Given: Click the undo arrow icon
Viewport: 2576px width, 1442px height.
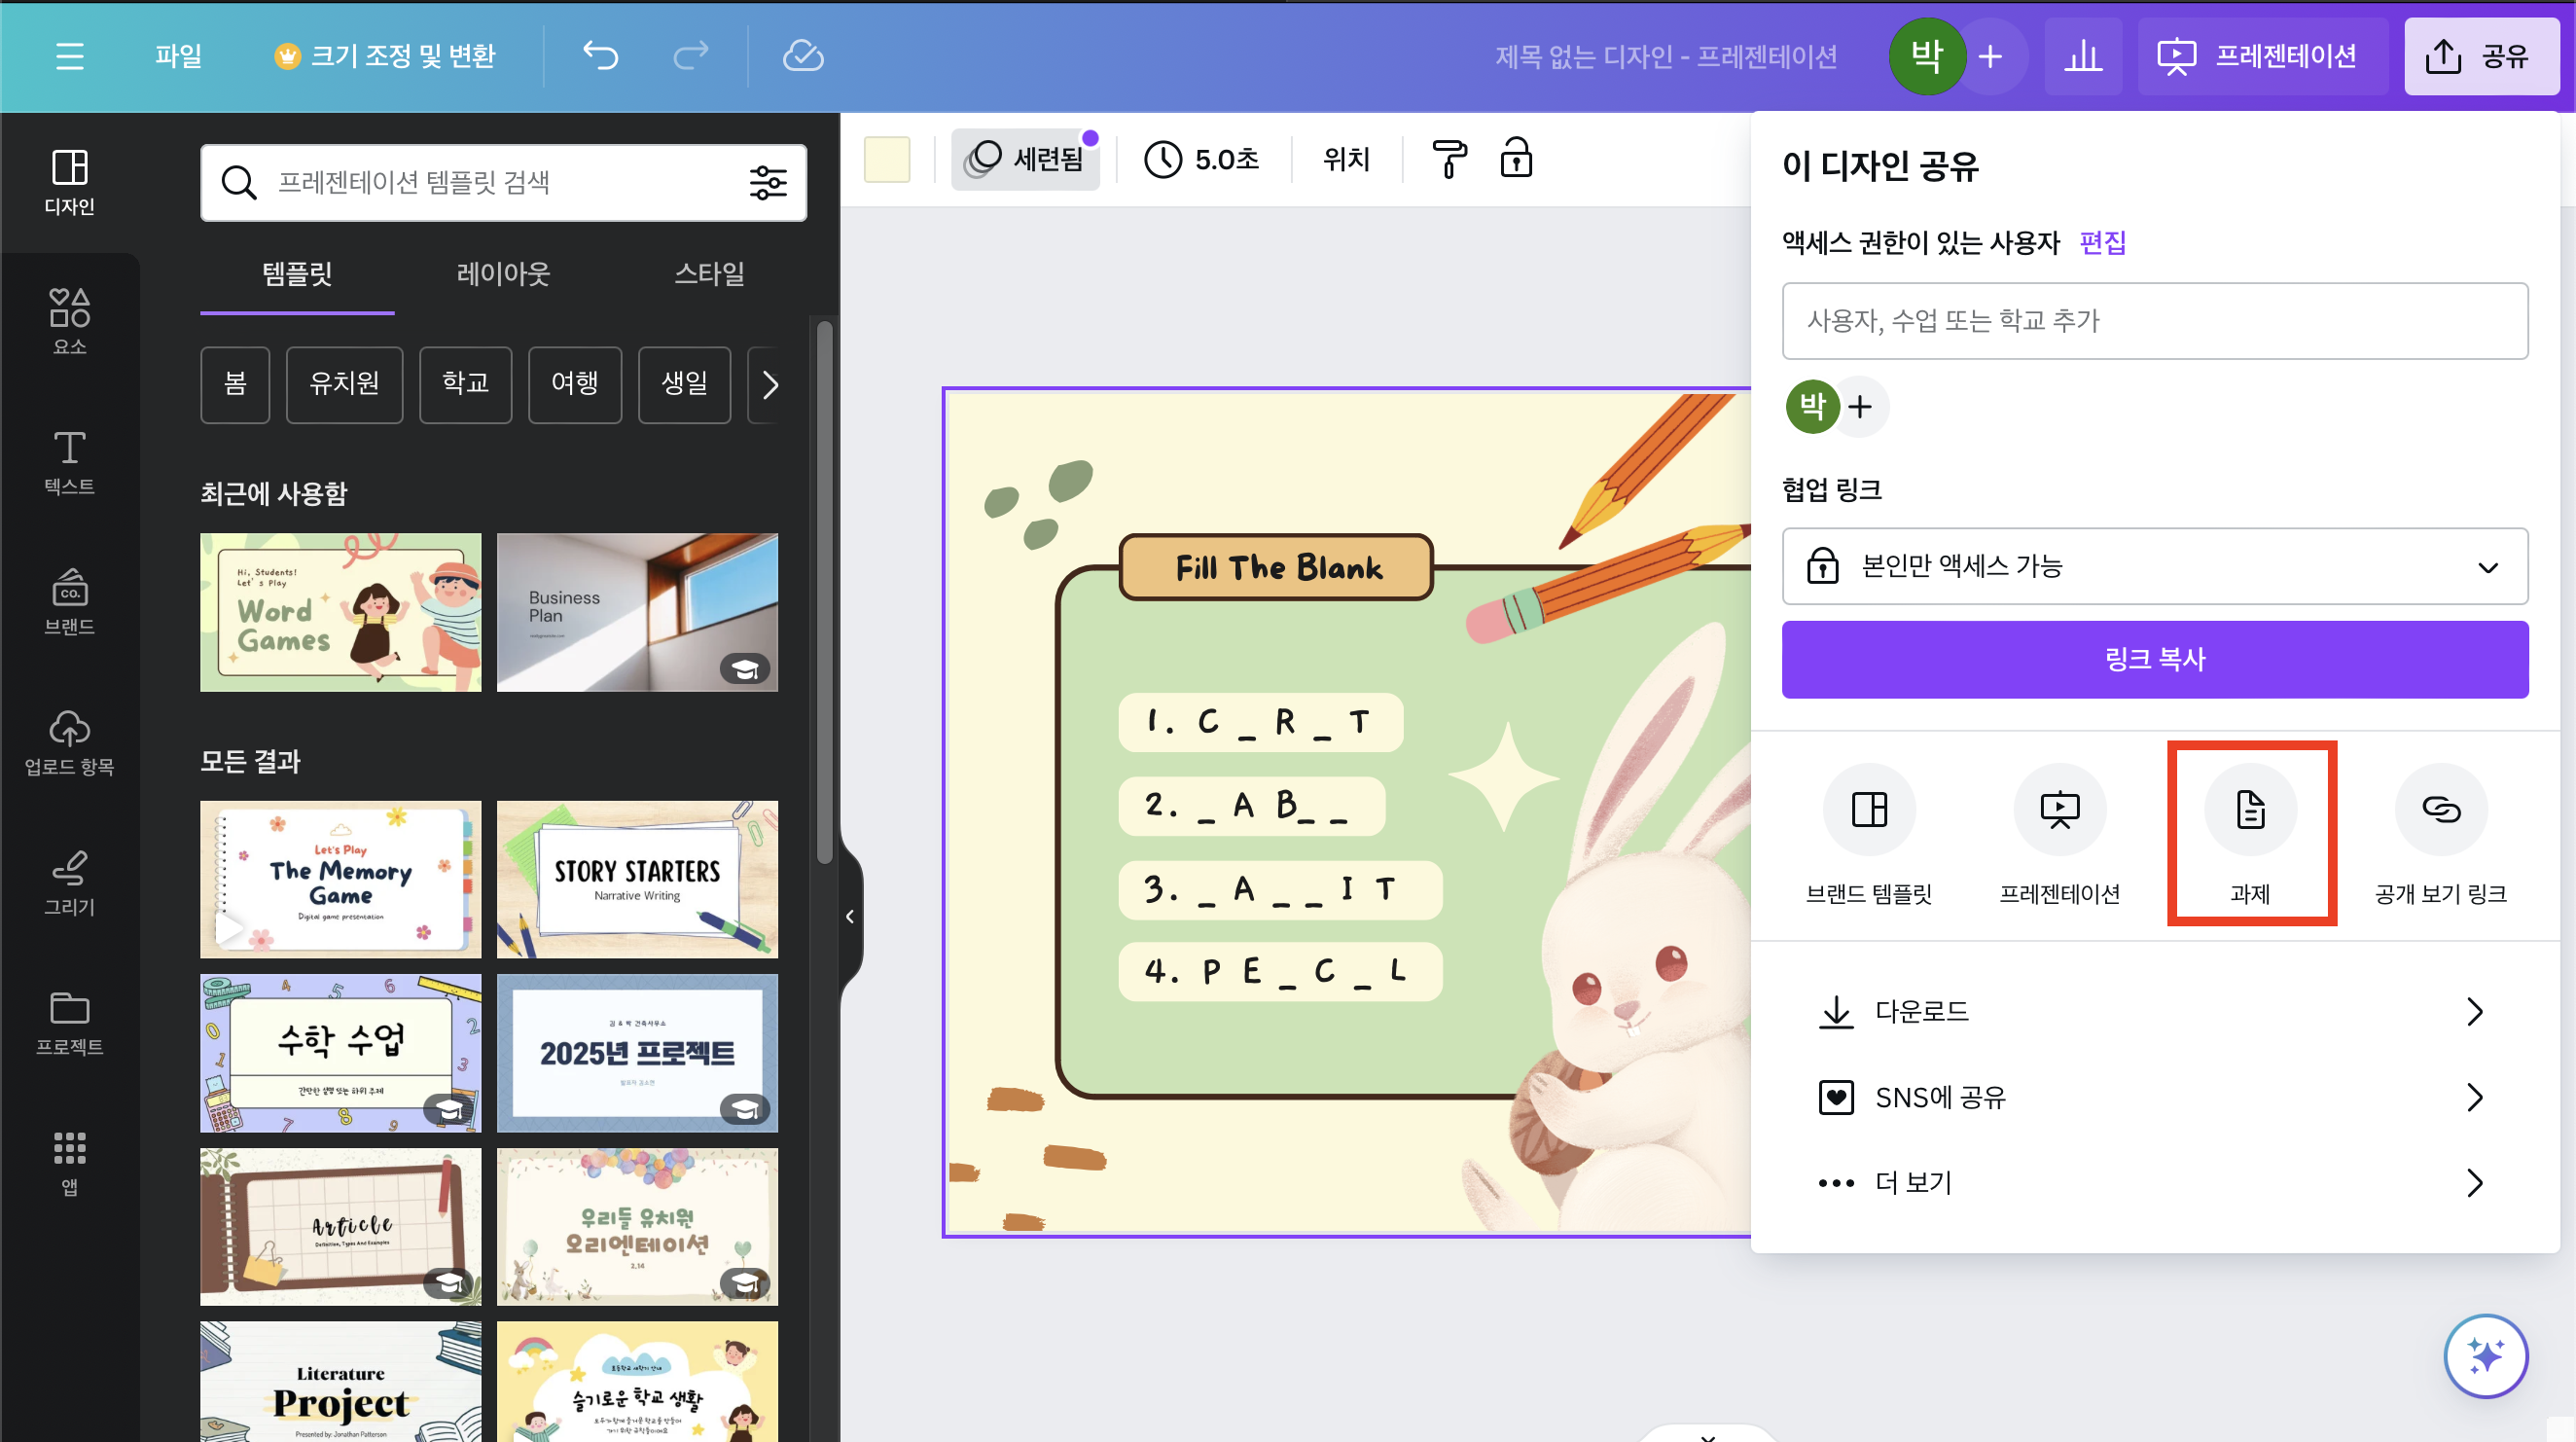Looking at the screenshot, I should (600, 56).
